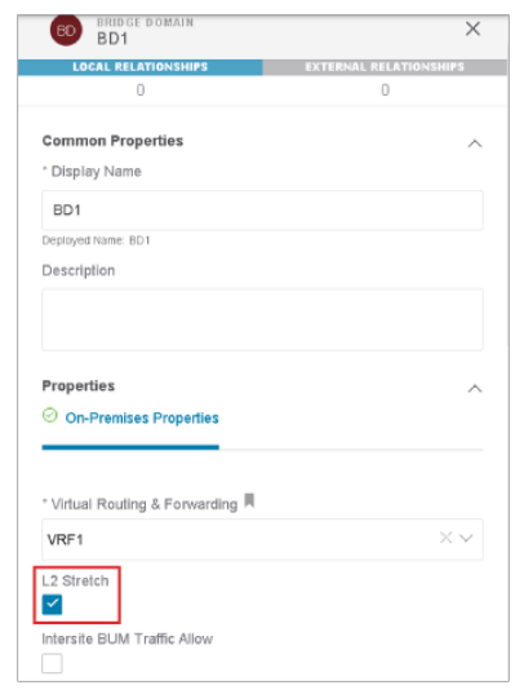Close the BD1 bridge domain panel

pyautogui.click(x=473, y=29)
